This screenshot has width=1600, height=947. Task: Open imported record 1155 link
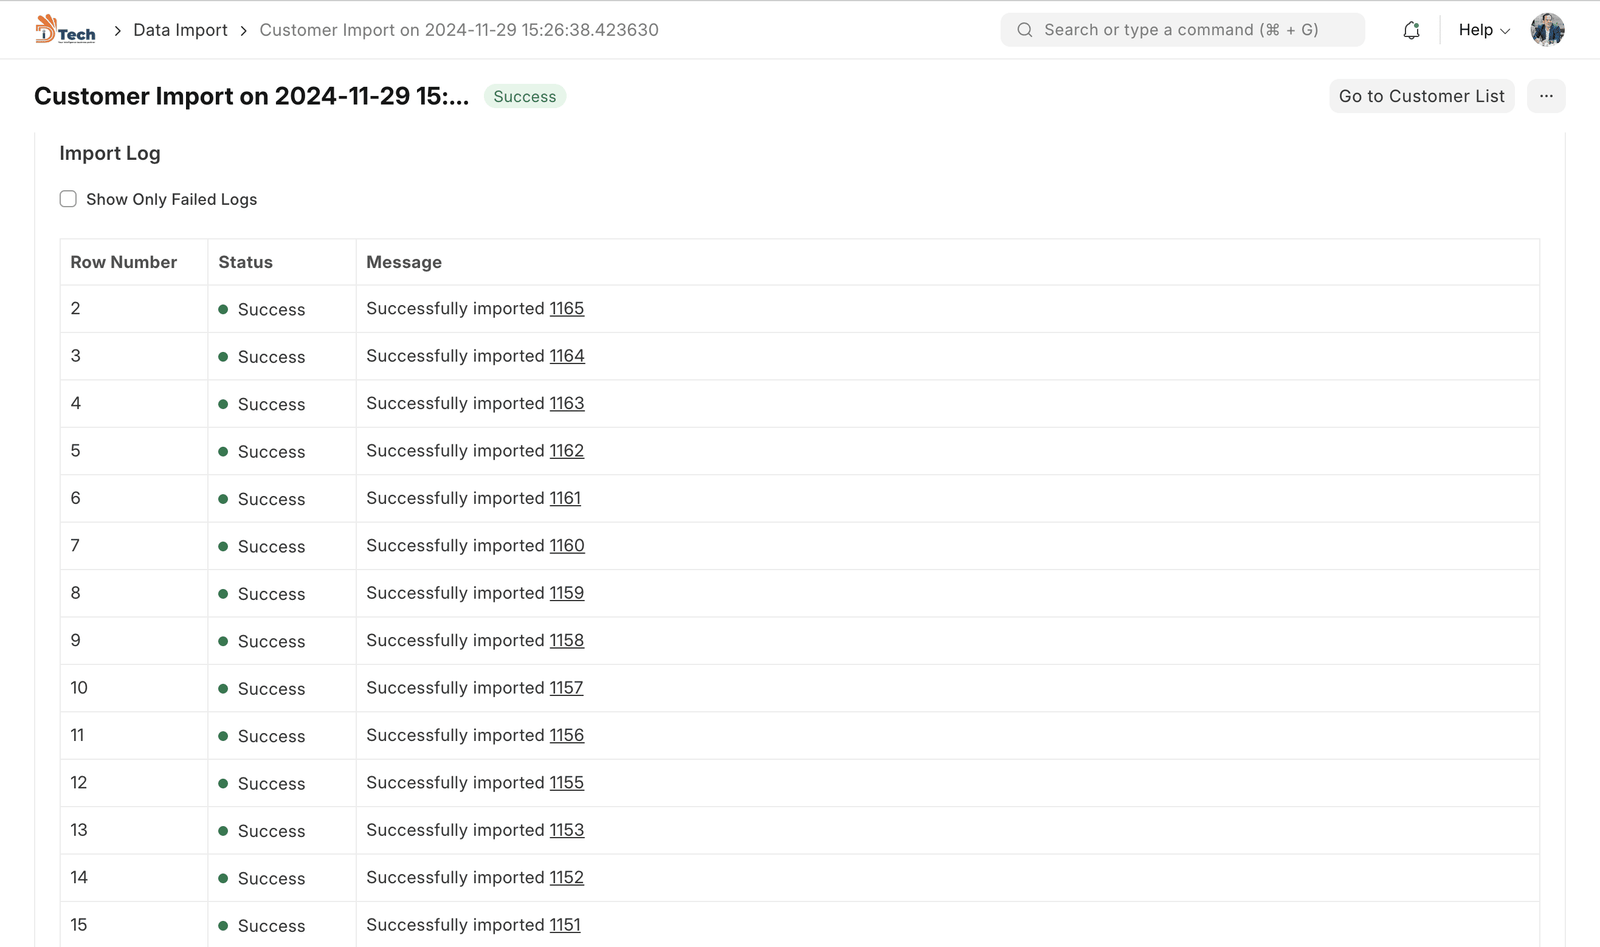point(566,783)
